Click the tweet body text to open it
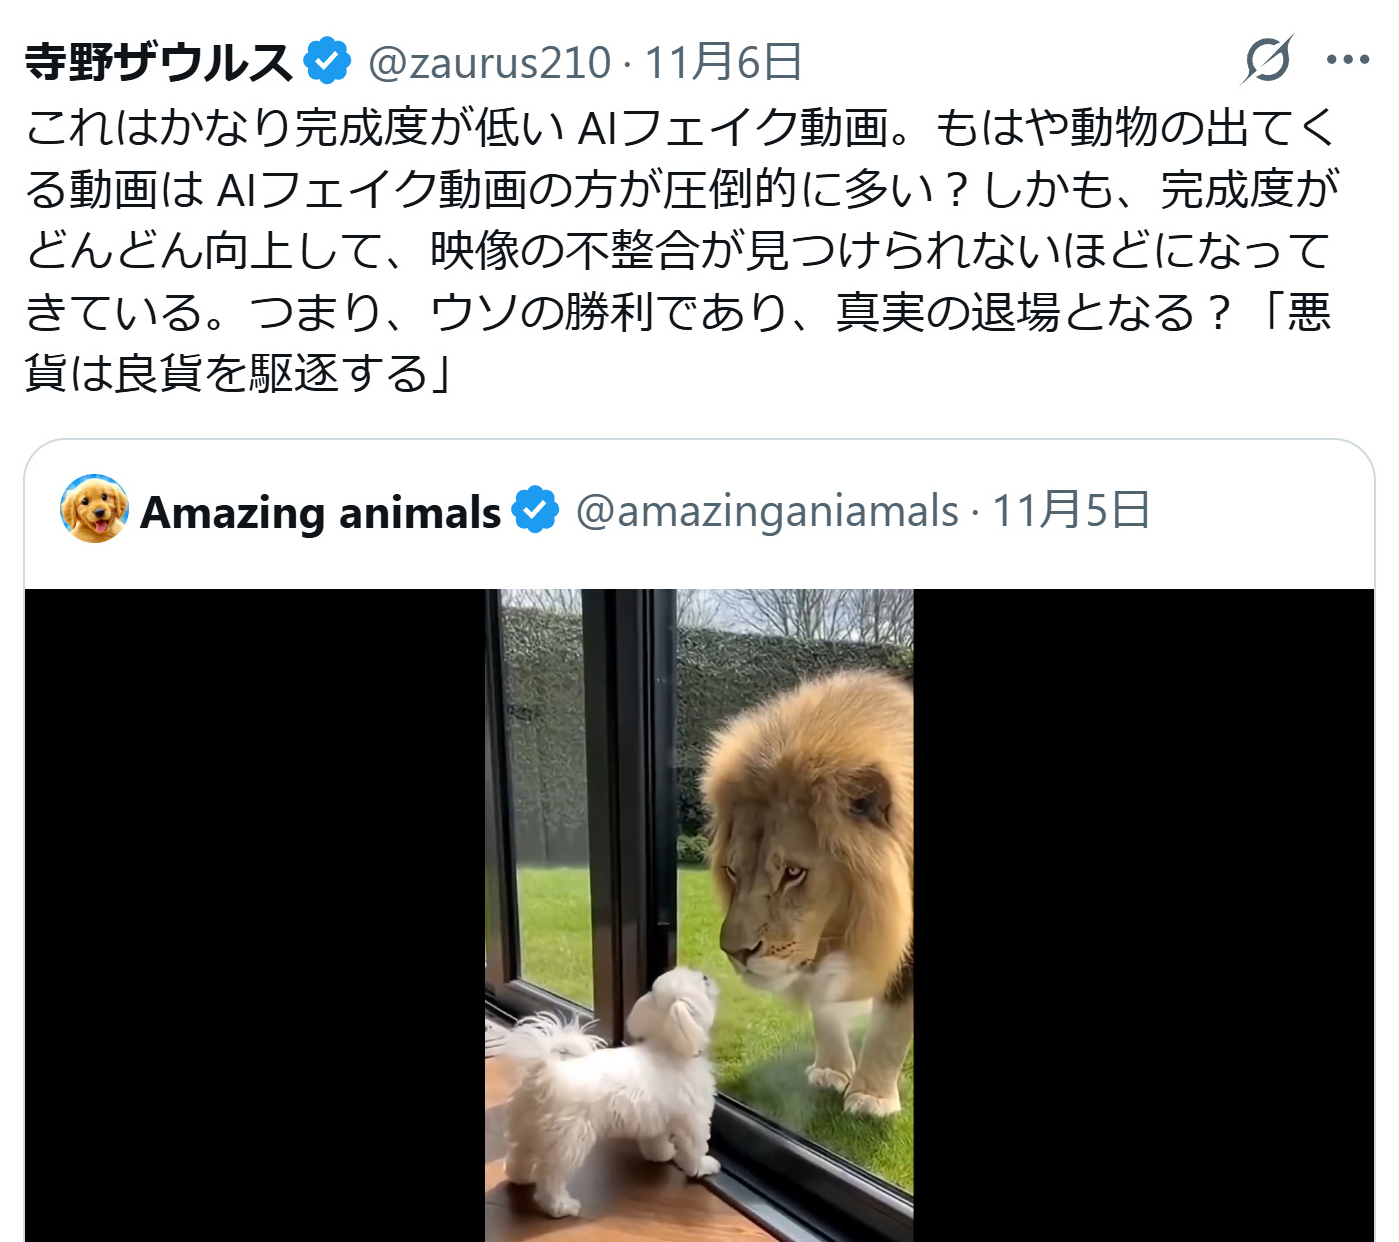Screen dimensions: 1399x1242 [680, 250]
